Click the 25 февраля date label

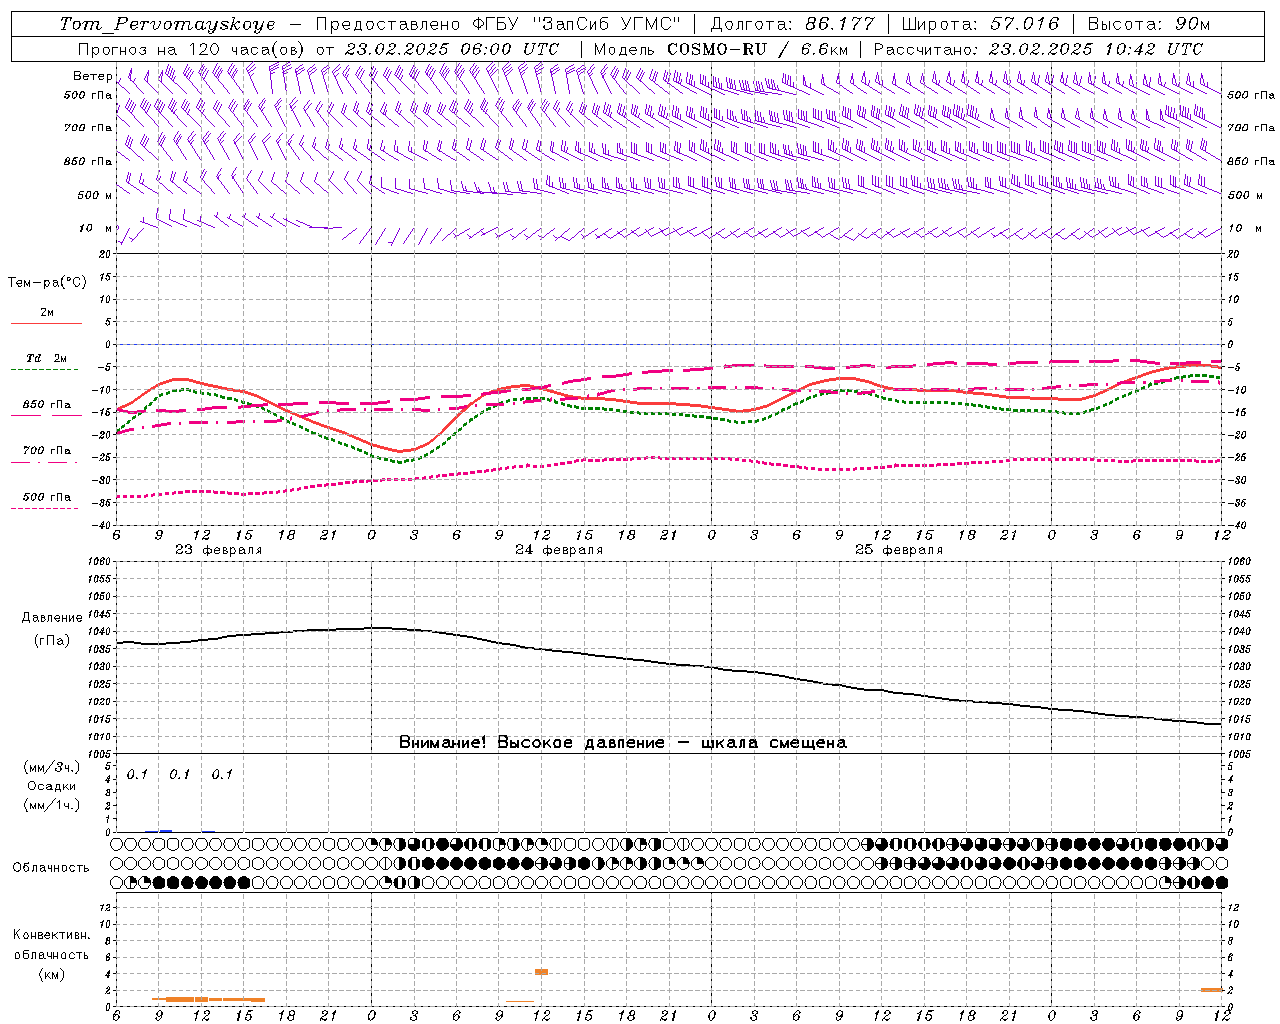tap(899, 550)
